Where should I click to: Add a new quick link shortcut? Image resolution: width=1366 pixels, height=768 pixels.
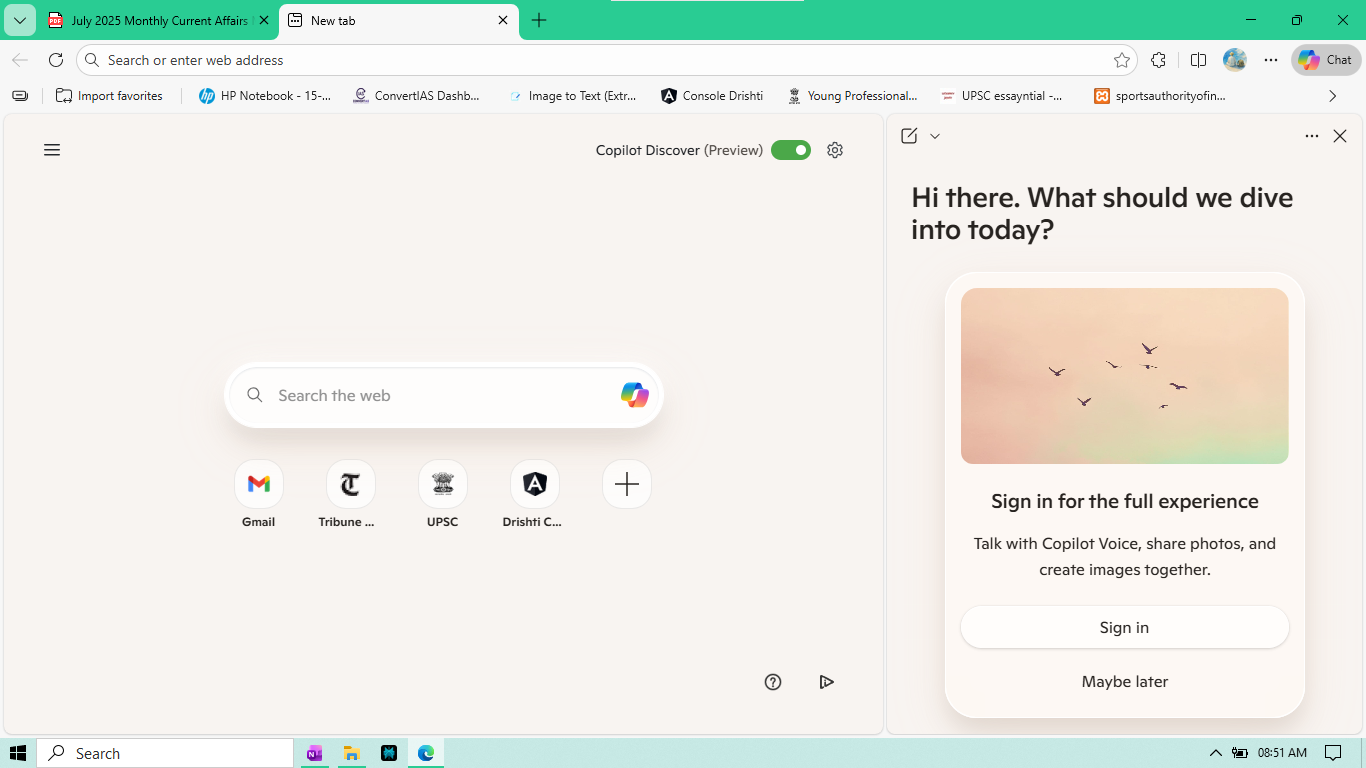click(x=627, y=484)
